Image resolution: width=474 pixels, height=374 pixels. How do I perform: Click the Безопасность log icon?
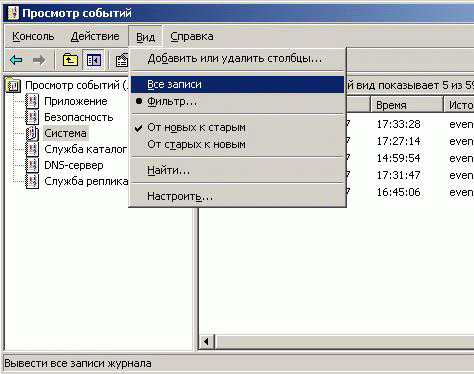point(32,117)
